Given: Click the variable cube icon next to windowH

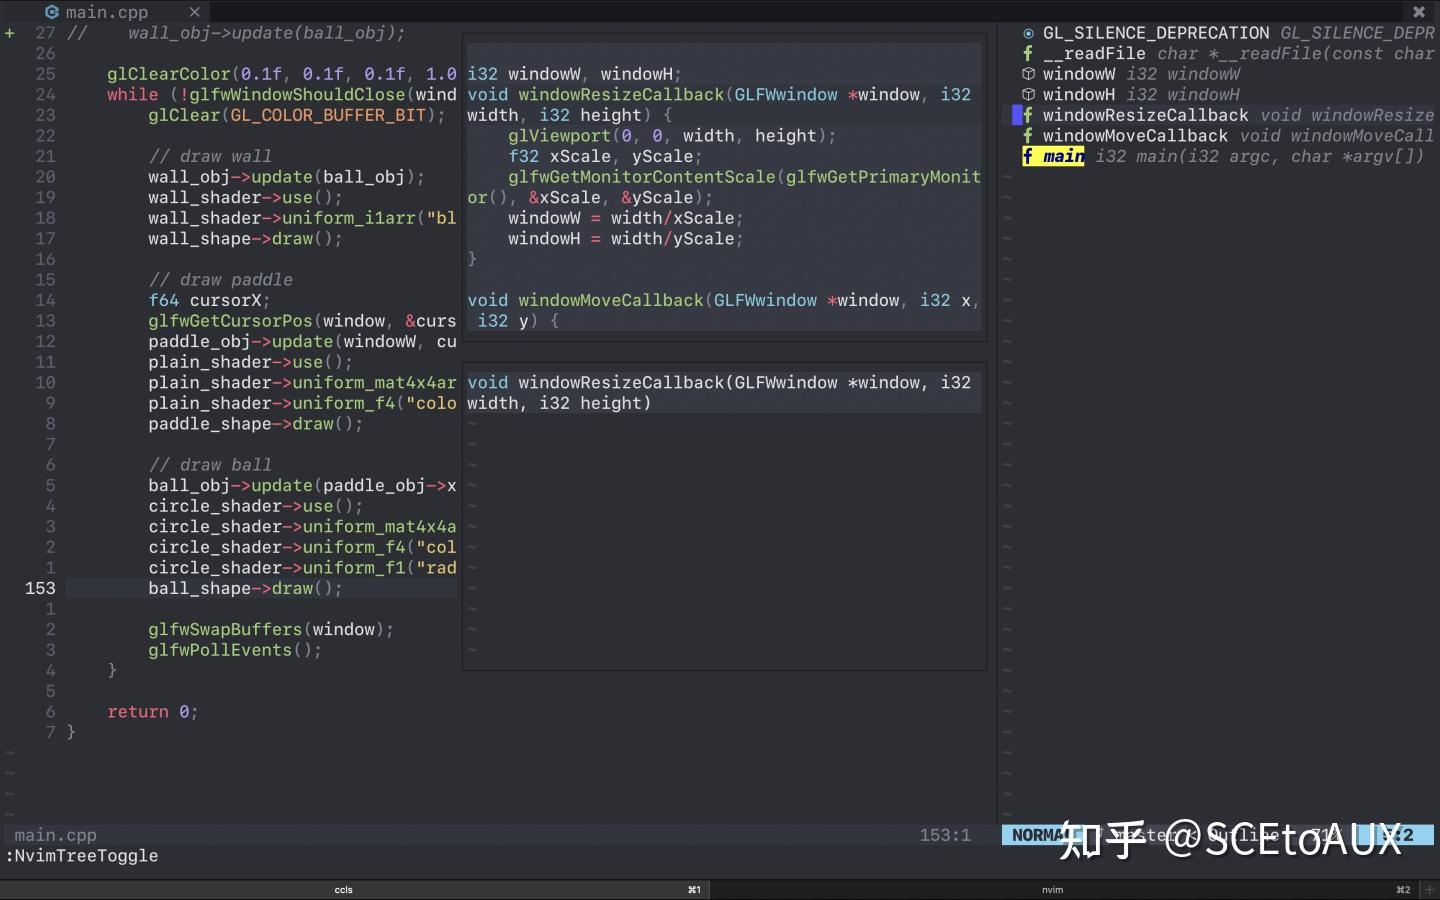Looking at the screenshot, I should pos(1027,94).
